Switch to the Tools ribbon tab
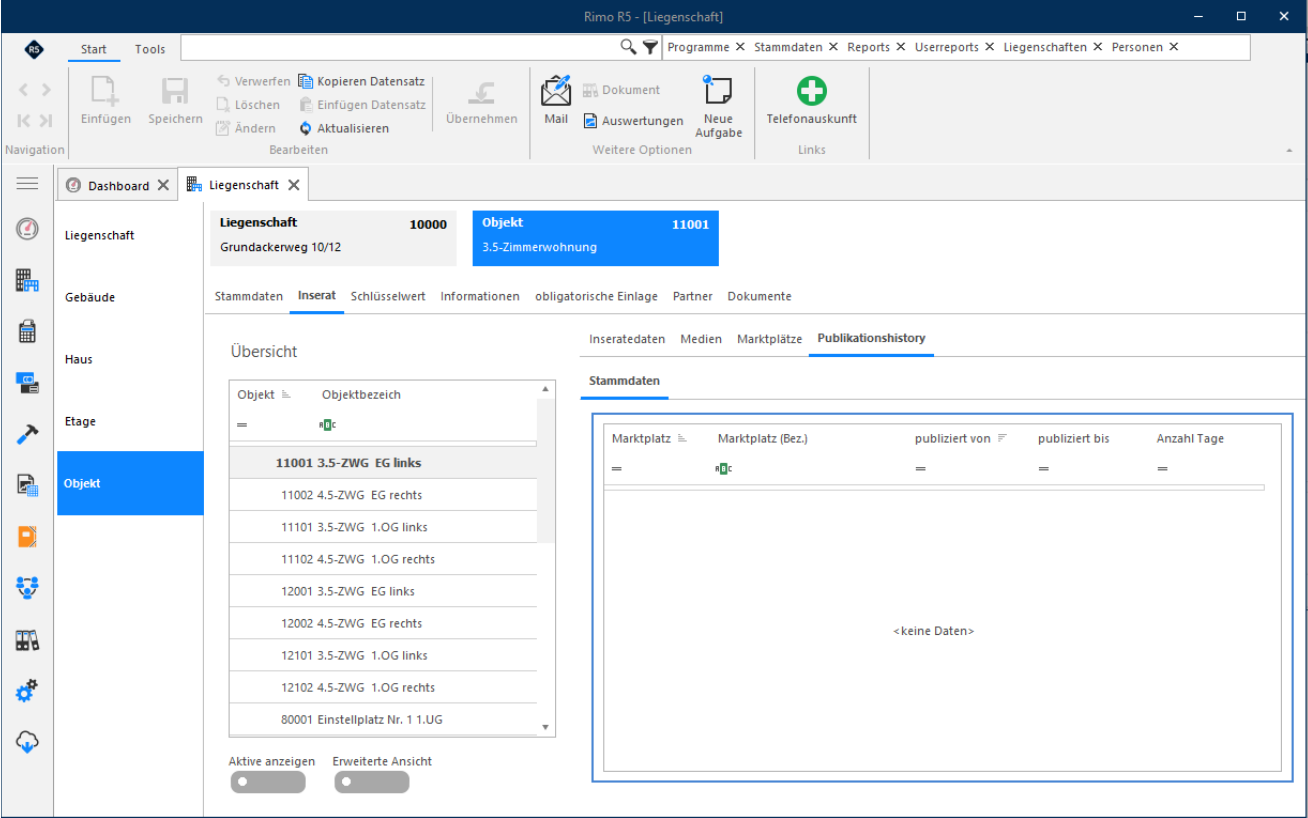 pyautogui.click(x=150, y=49)
